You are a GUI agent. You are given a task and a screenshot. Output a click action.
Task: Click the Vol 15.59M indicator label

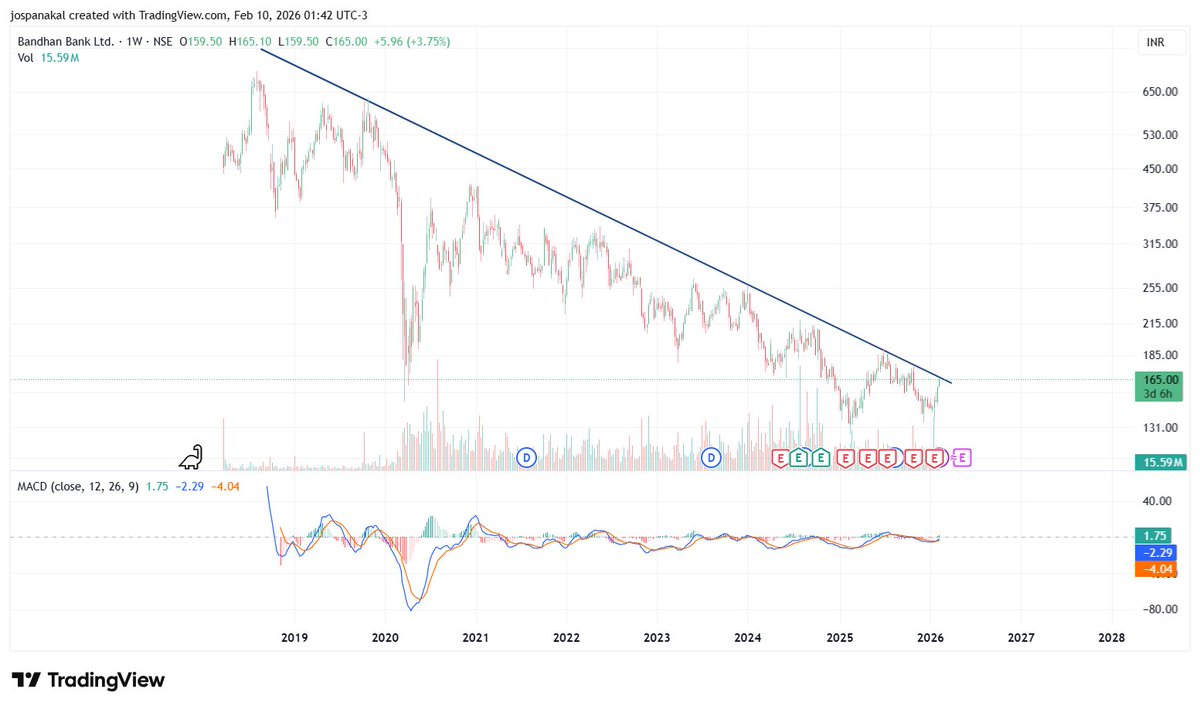point(49,58)
